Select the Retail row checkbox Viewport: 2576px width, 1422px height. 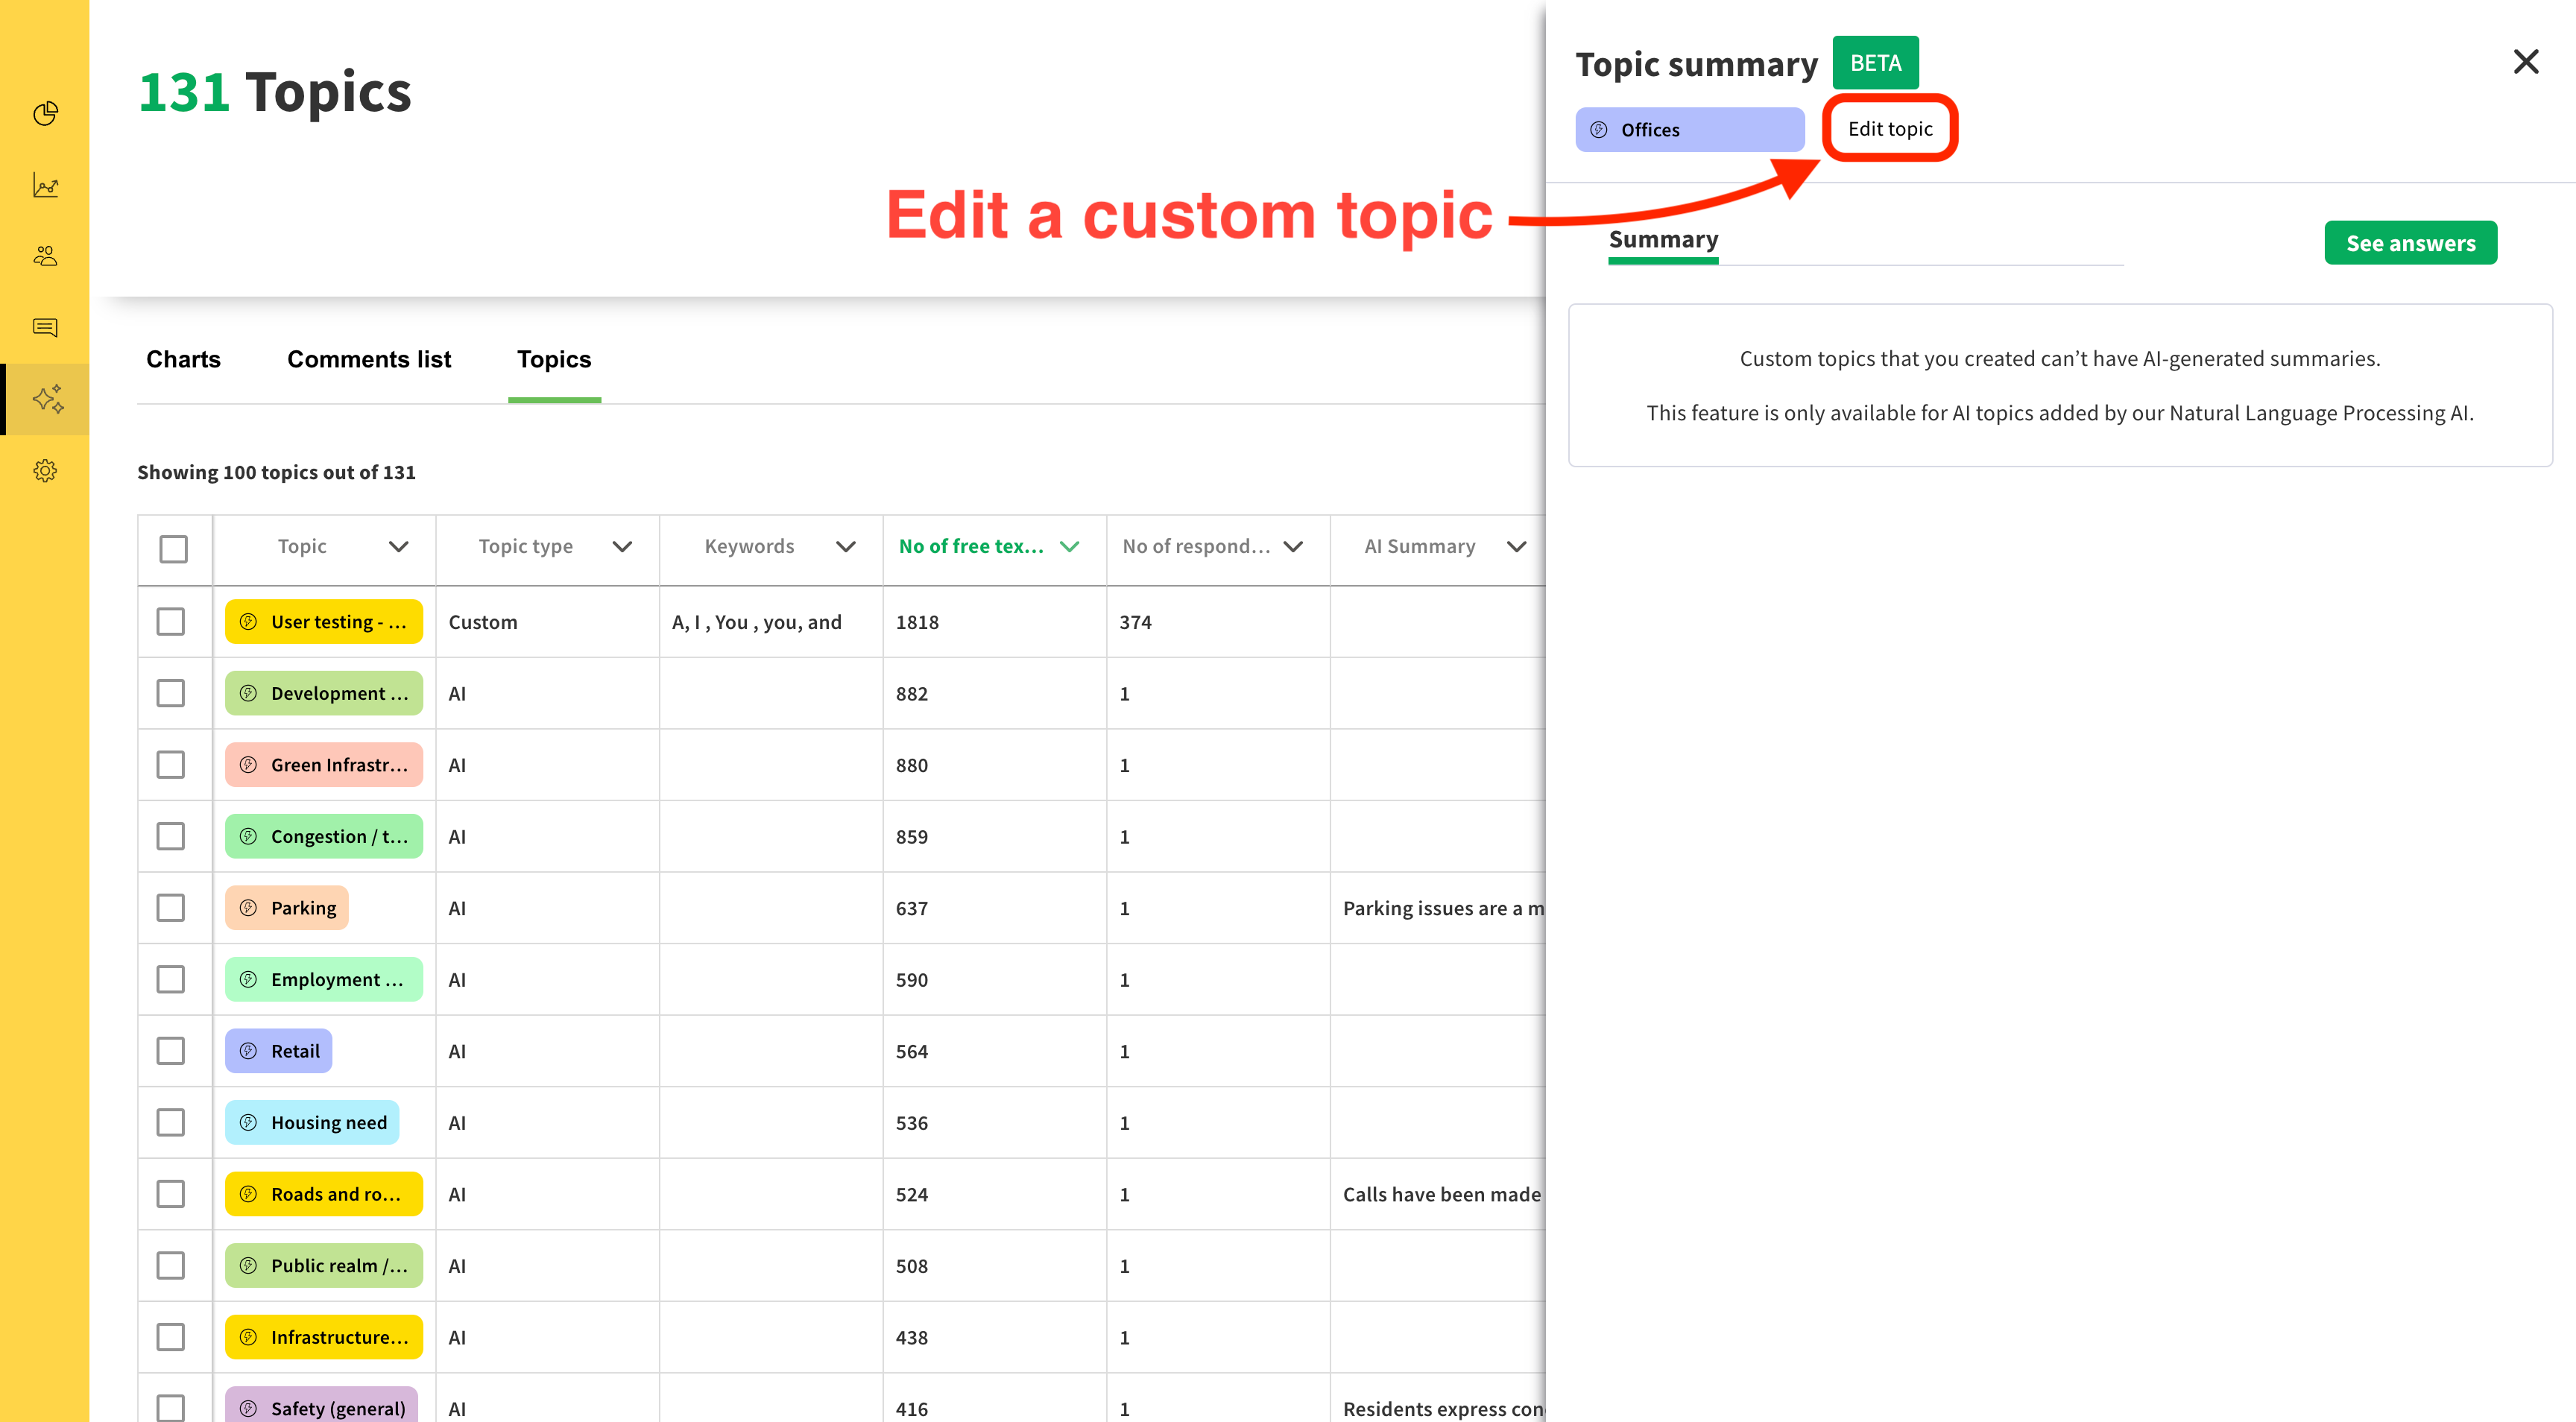171,1051
